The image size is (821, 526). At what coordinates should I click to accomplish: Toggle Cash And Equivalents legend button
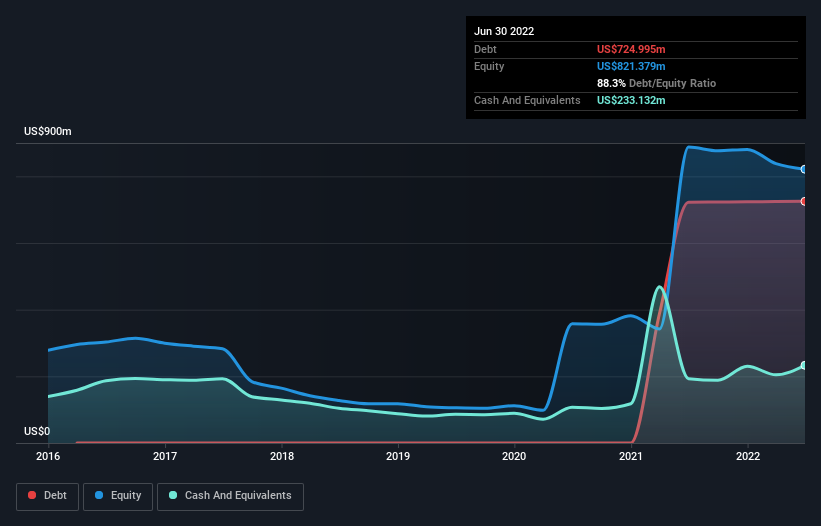point(230,496)
